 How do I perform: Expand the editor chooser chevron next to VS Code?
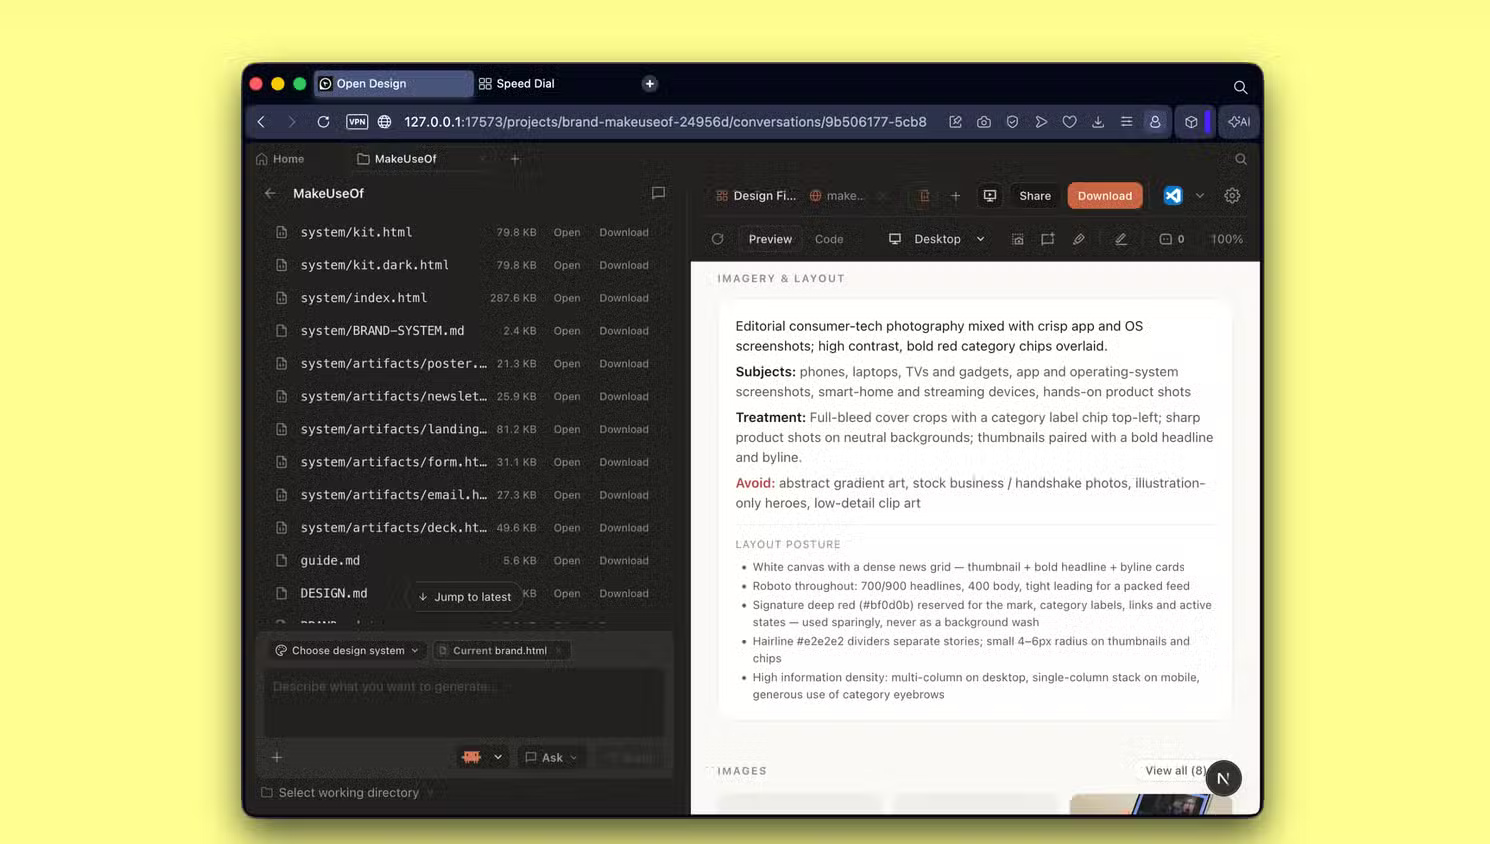(1200, 196)
